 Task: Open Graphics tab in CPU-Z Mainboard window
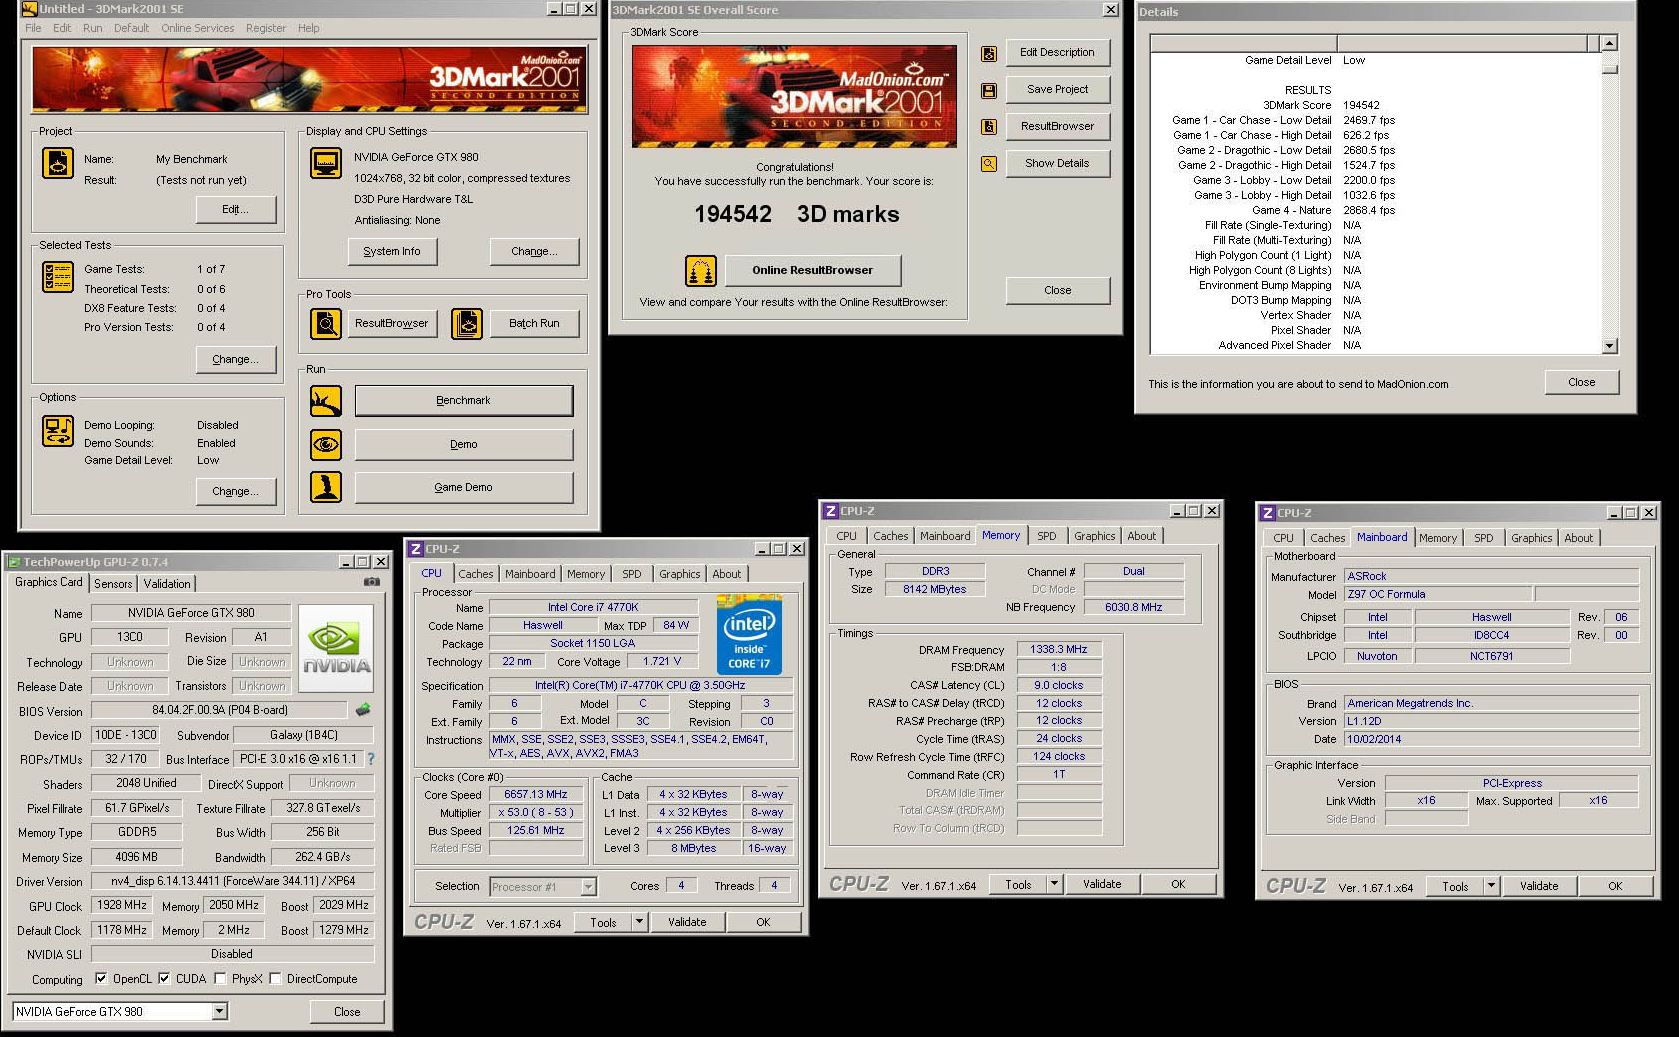point(1532,538)
